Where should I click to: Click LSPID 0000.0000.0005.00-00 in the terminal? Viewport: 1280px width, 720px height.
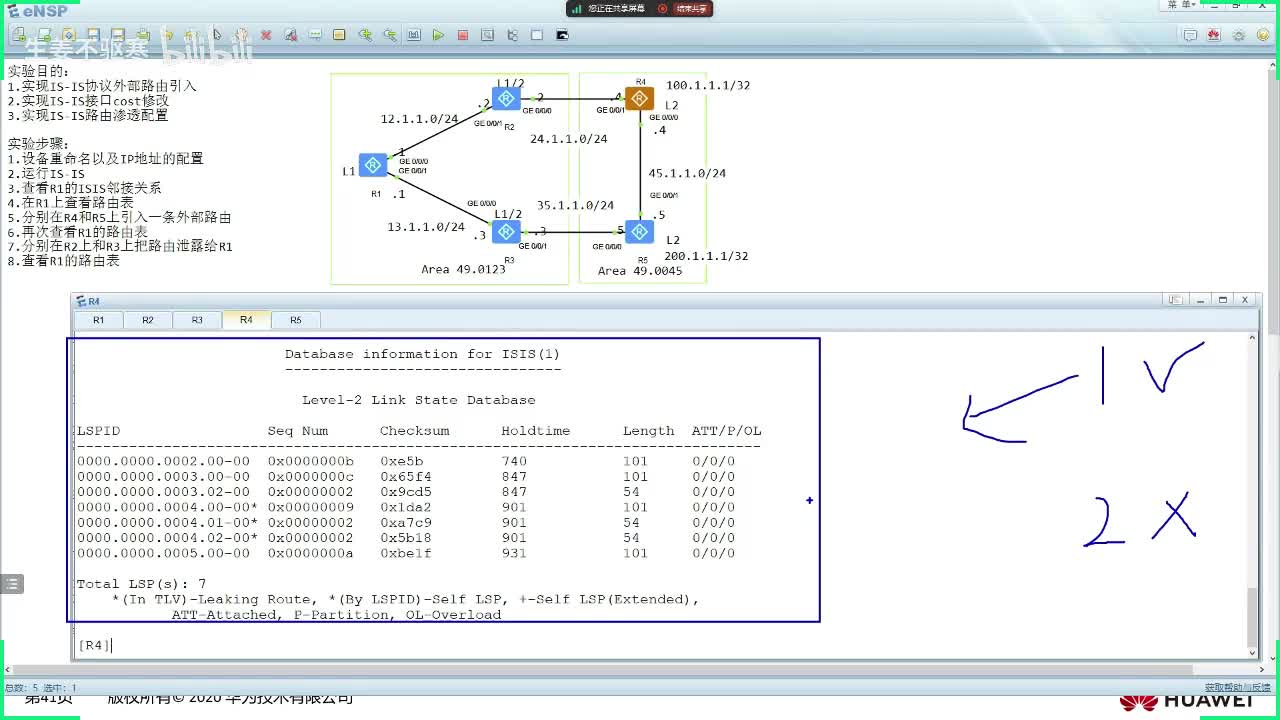tap(164, 553)
